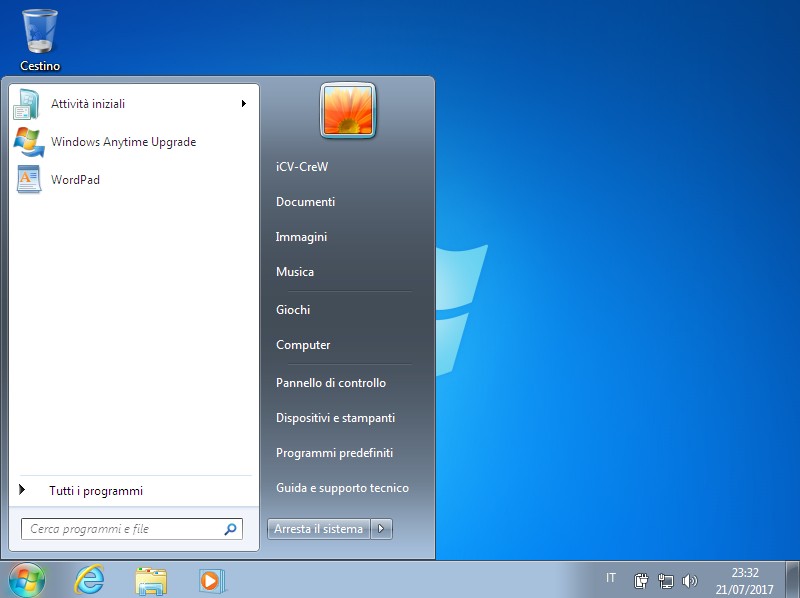This screenshot has height=598, width=800.
Task: Open shutdown options arrow next to Arresta
Action: [x=381, y=529]
